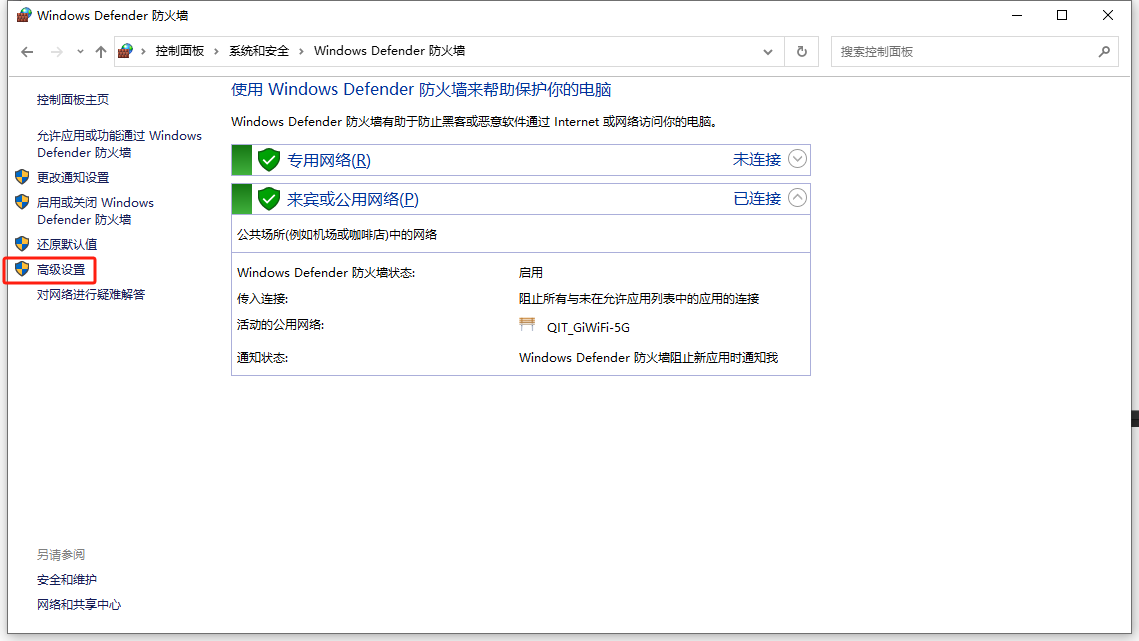This screenshot has height=641, width=1139.
Task: Click 来宾或公用网络(P) heading
Action: pos(352,199)
